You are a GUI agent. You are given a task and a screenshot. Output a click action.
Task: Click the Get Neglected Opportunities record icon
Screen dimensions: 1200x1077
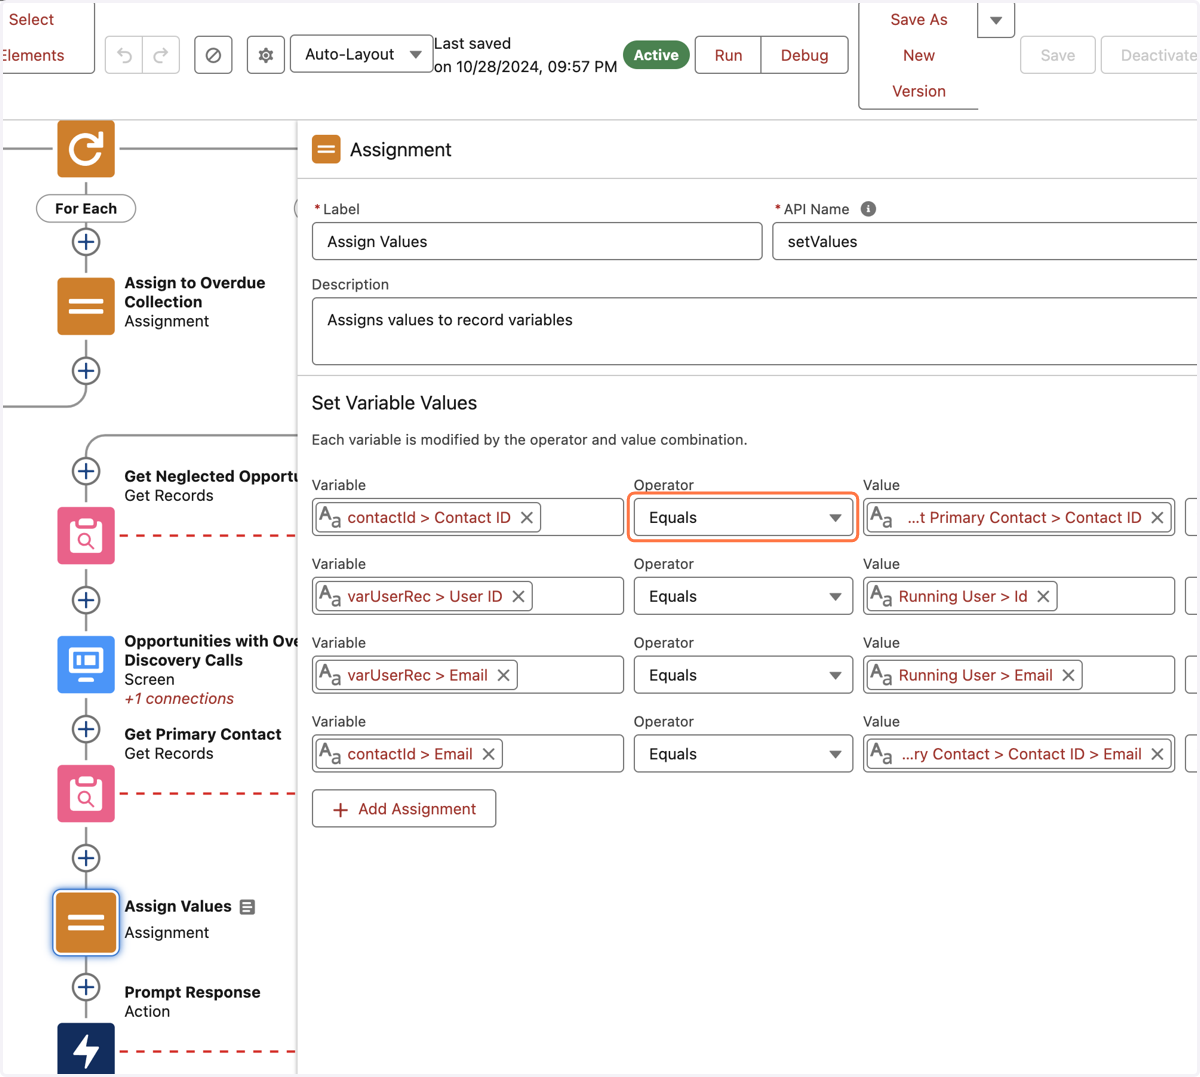(x=86, y=535)
